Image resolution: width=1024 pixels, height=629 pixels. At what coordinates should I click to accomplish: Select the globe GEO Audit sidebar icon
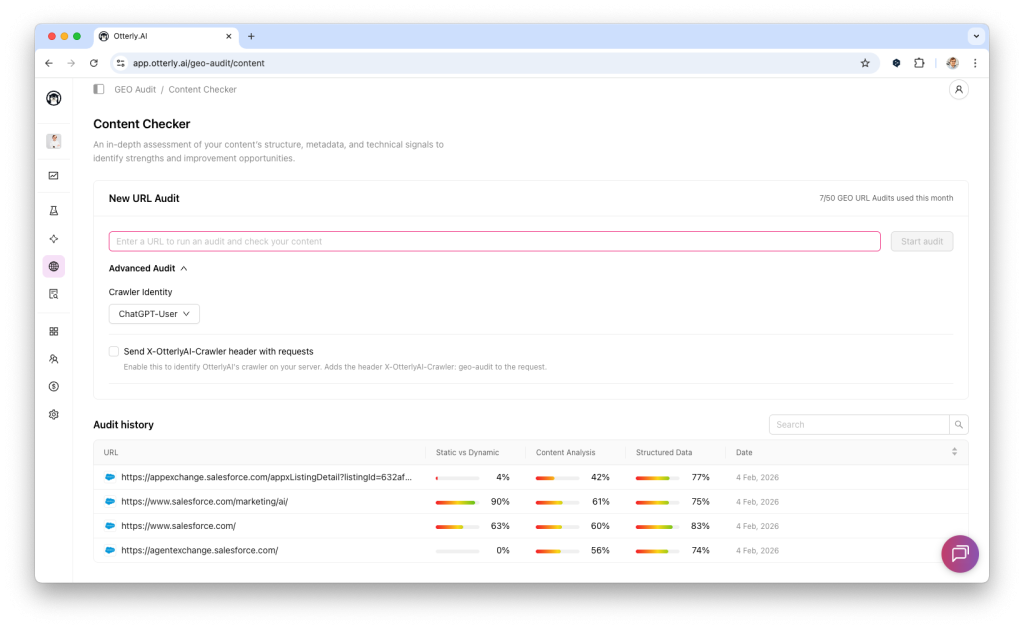pos(54,266)
